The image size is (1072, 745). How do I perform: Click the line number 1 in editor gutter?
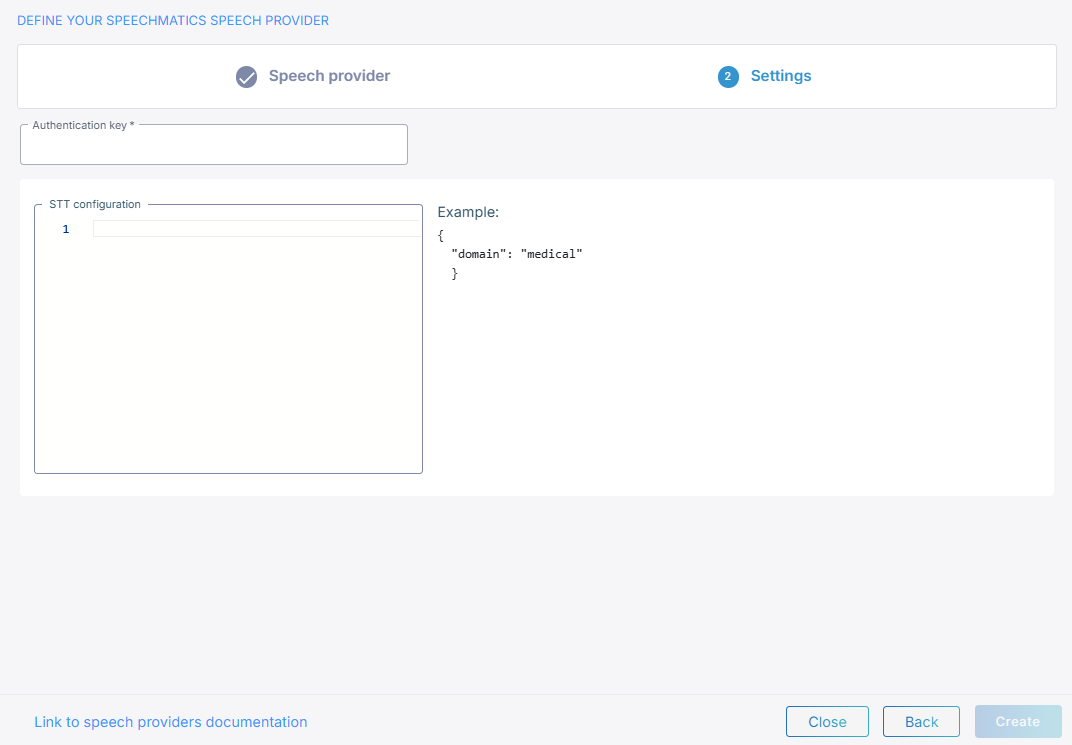tap(66, 229)
